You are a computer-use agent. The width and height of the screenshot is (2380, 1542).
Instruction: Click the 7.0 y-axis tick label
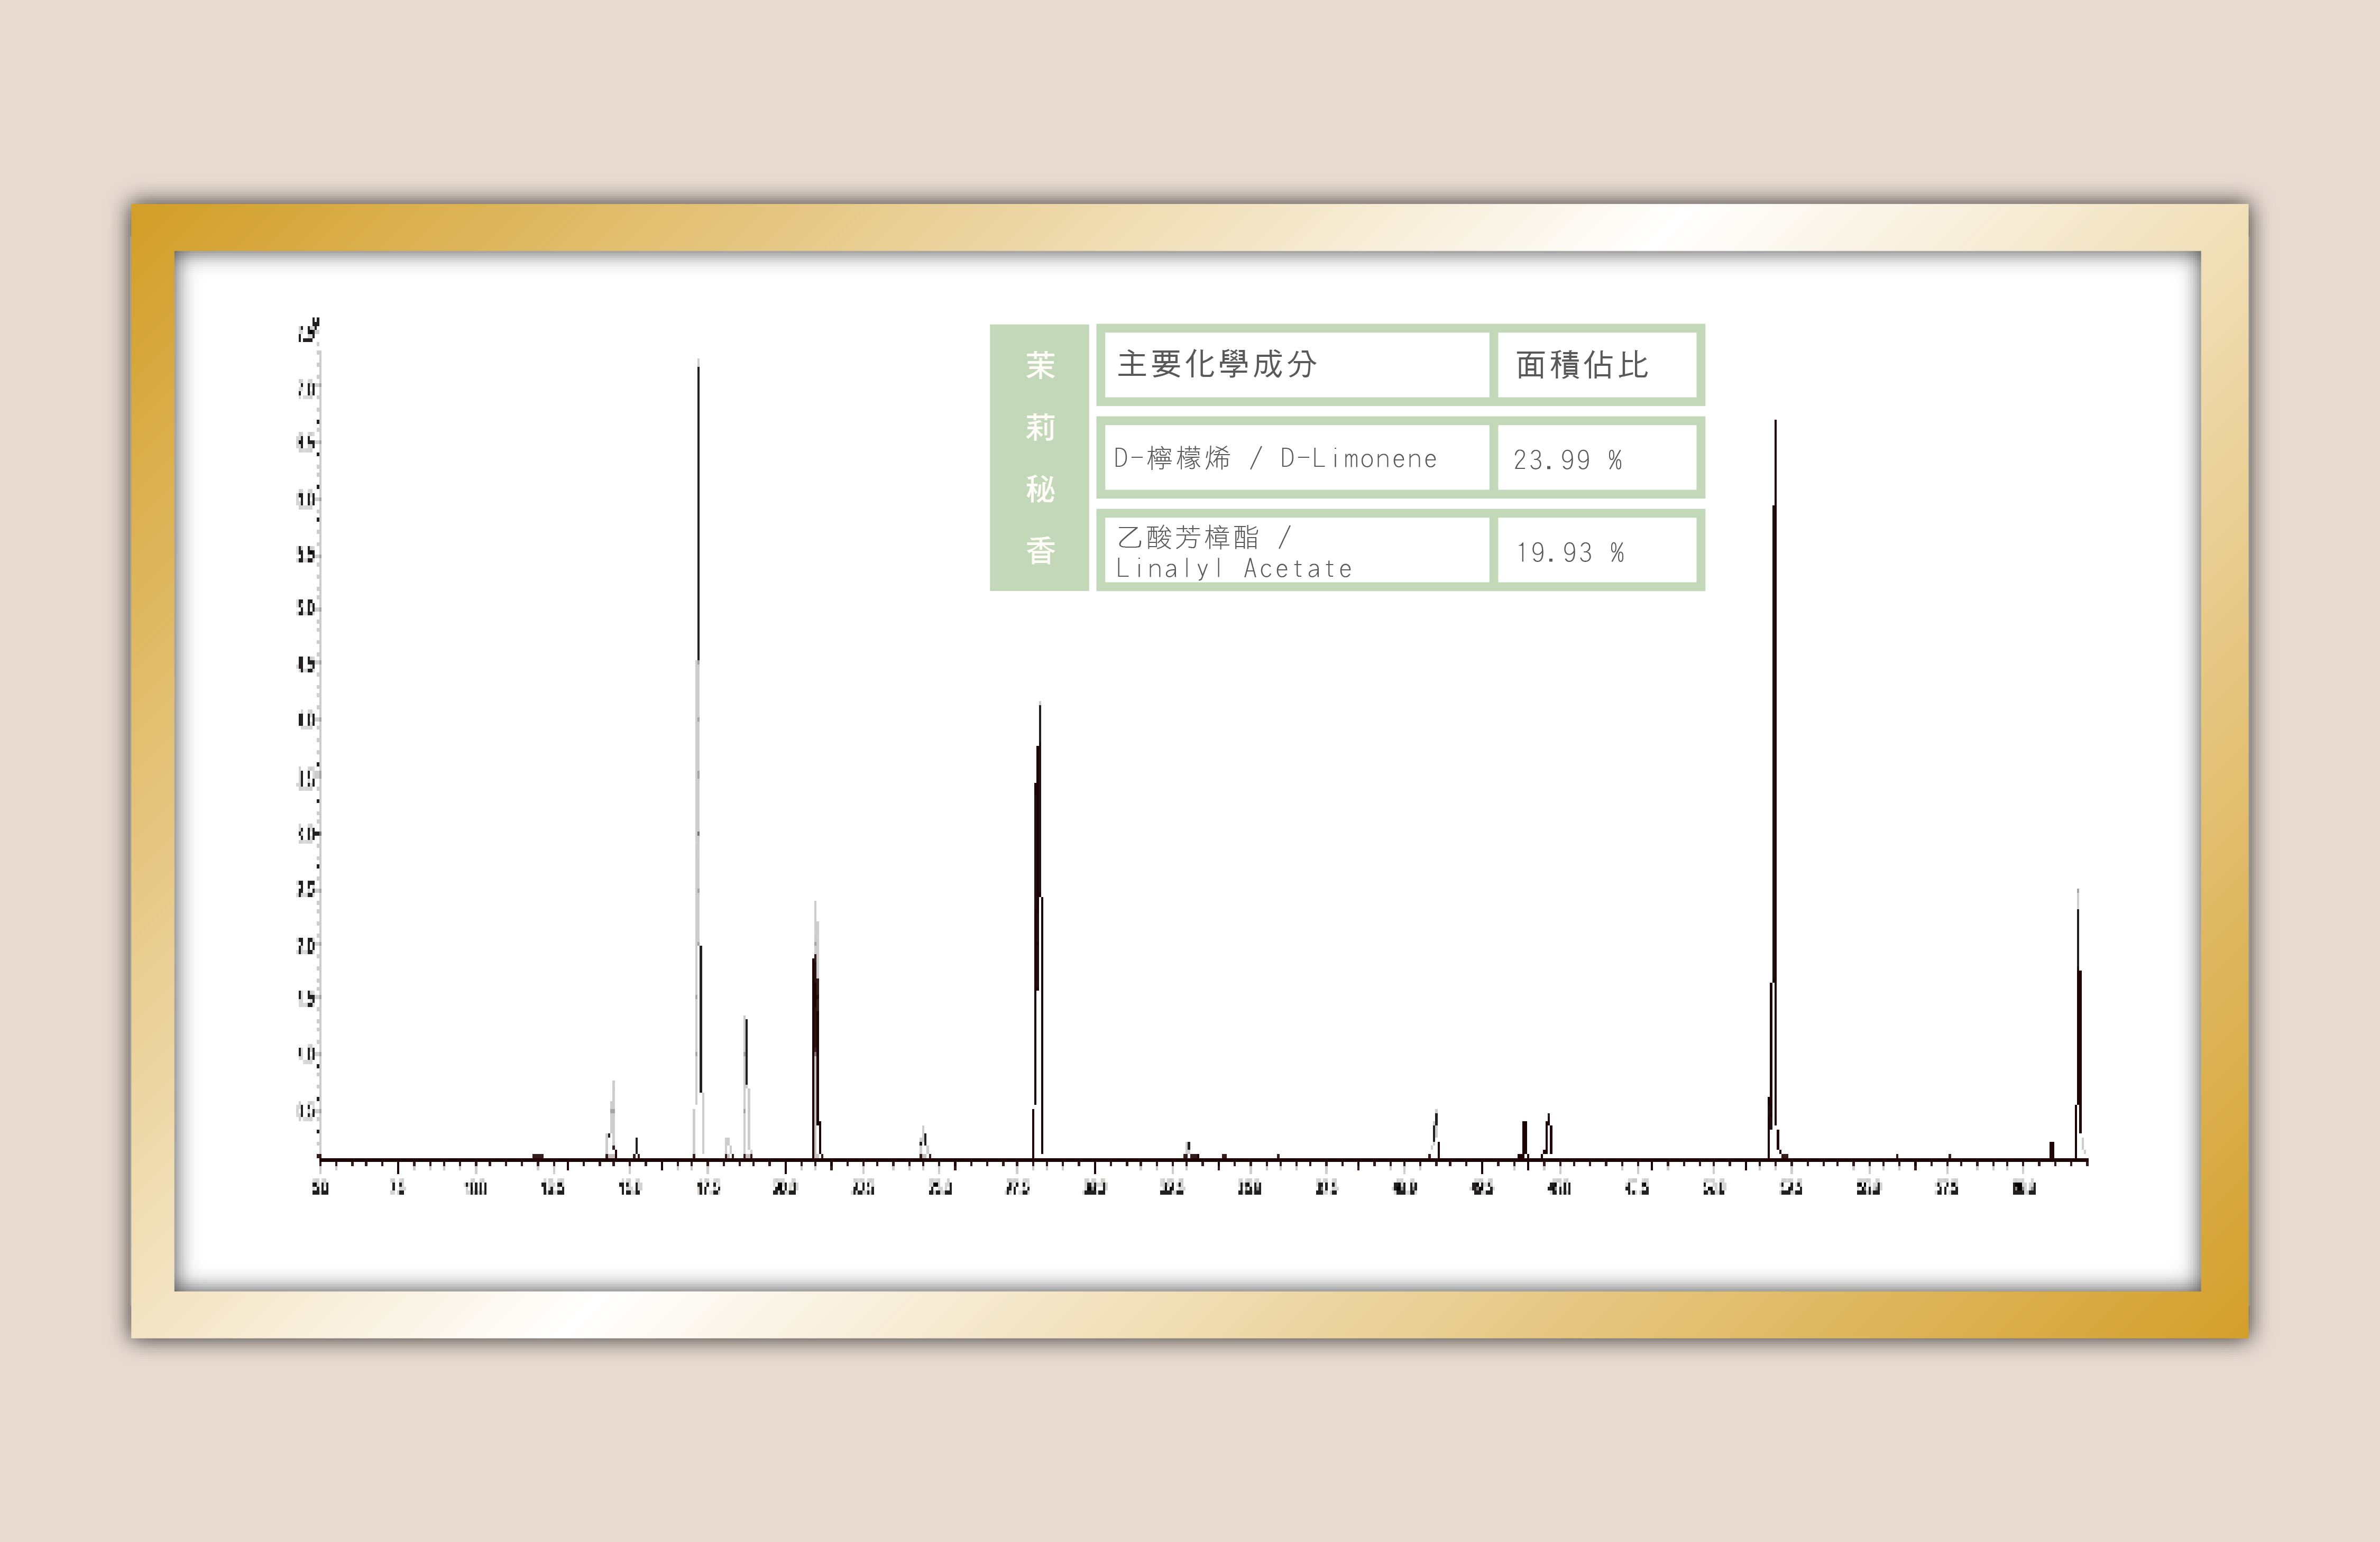click(306, 388)
